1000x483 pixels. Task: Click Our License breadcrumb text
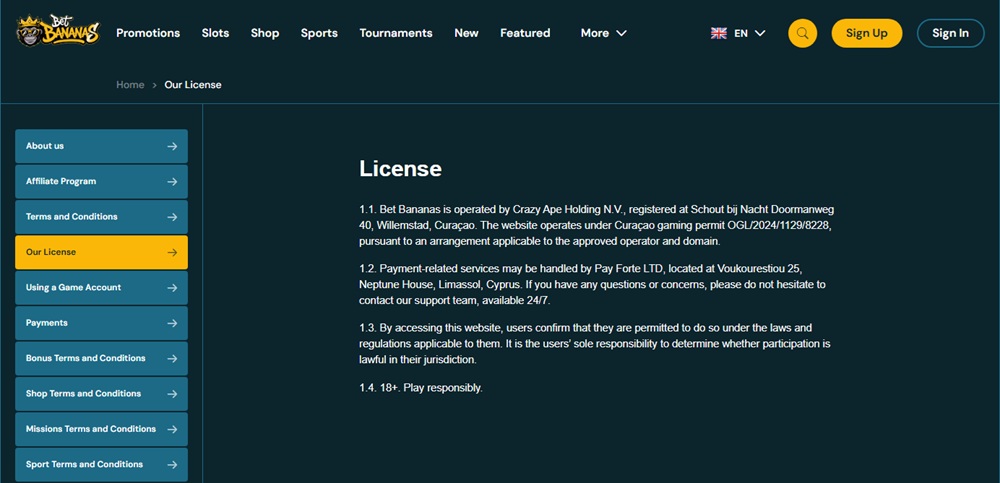(193, 85)
